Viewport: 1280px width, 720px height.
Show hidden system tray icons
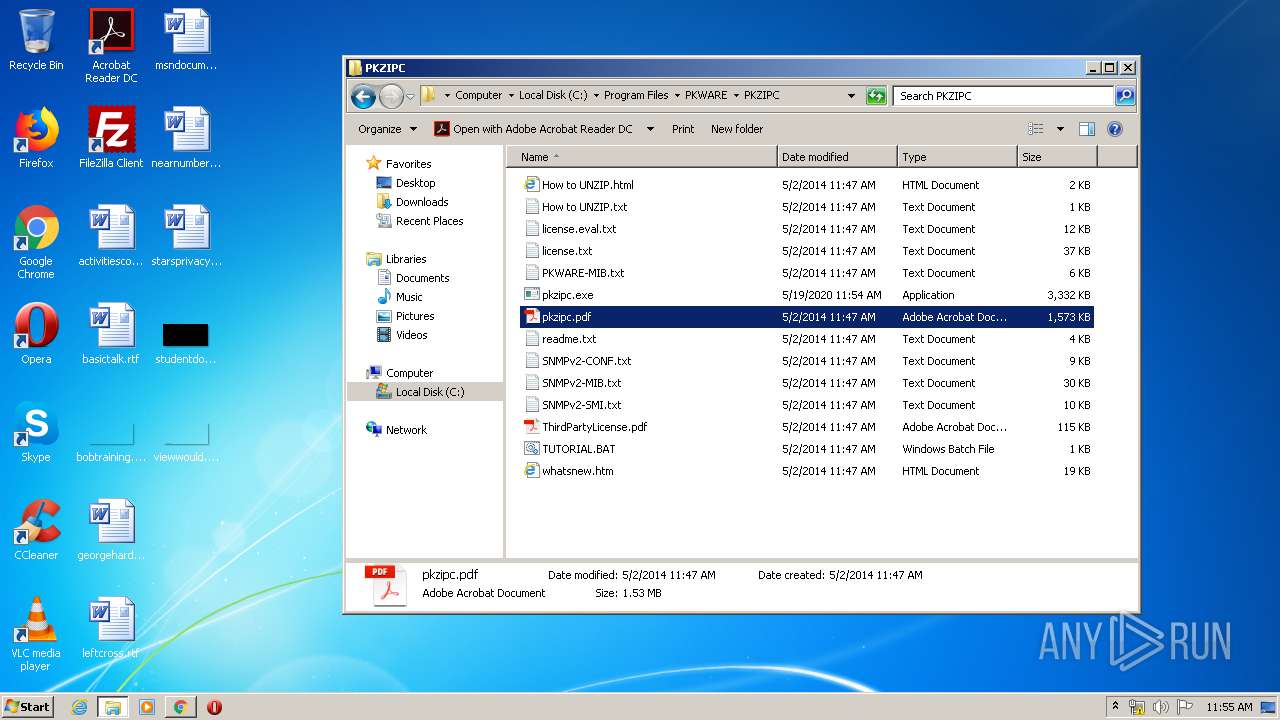[1115, 707]
